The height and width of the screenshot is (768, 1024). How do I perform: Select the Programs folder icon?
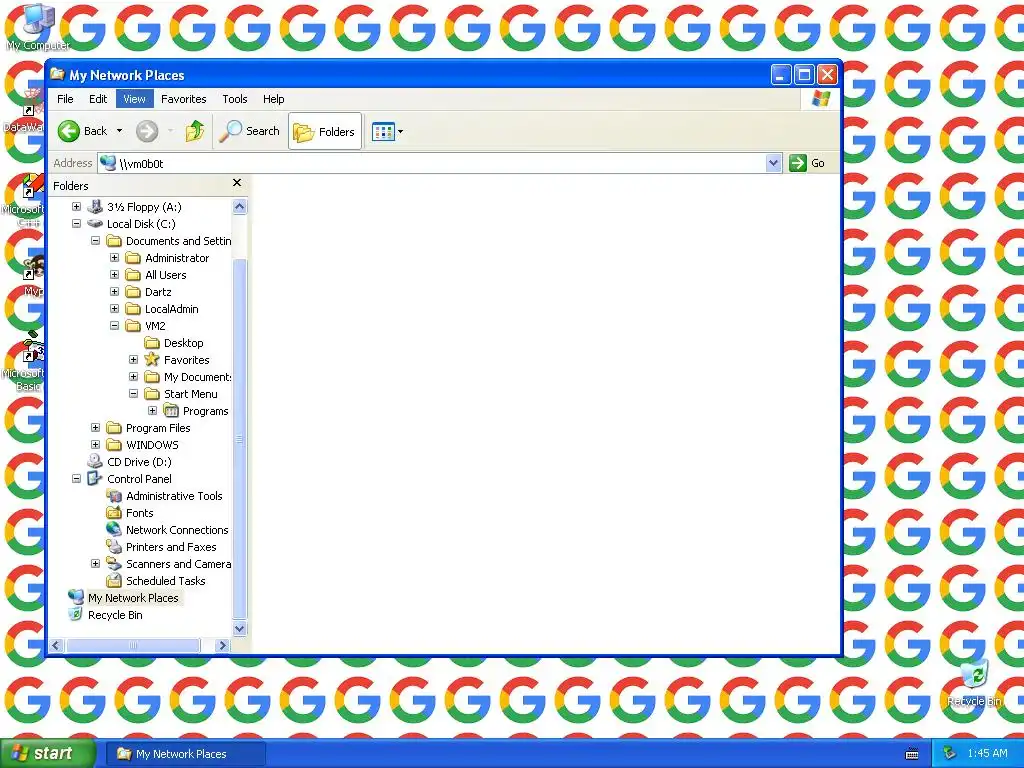[x=171, y=410]
